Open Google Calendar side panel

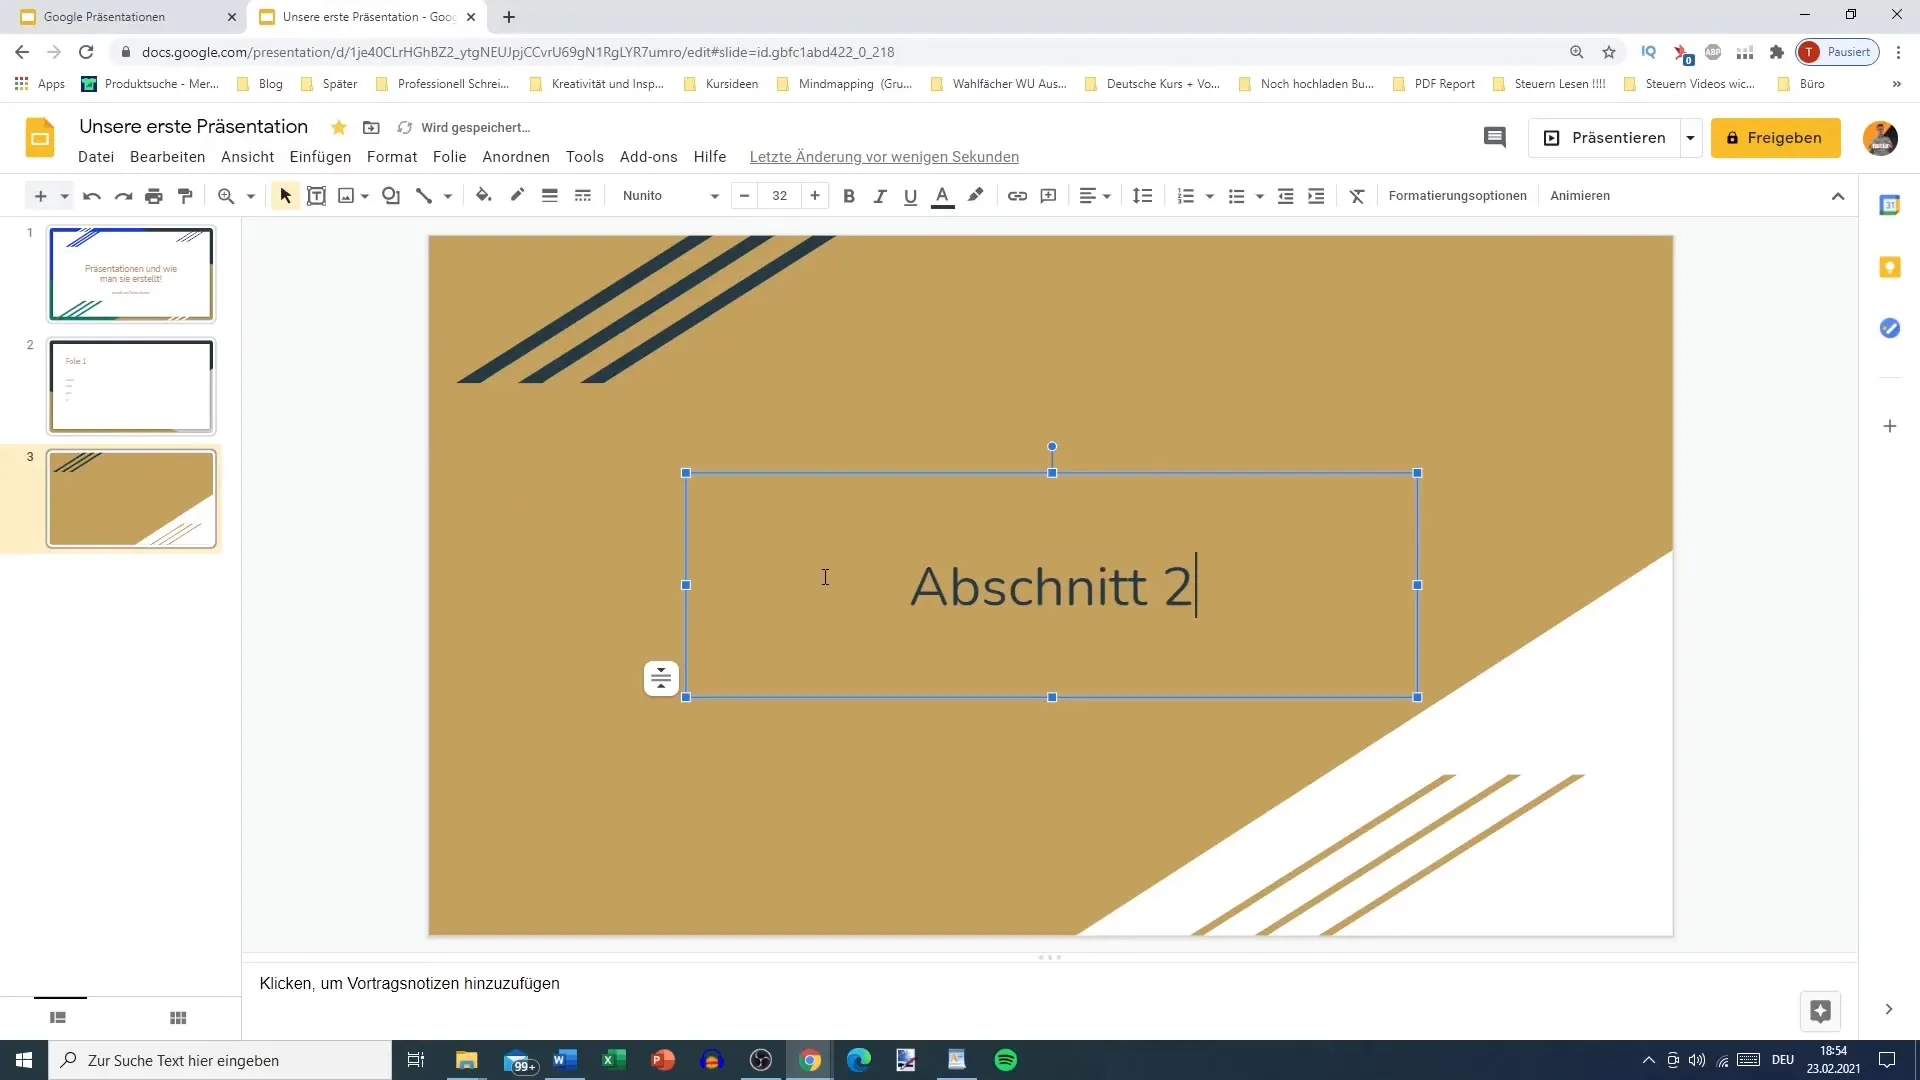[1889, 205]
